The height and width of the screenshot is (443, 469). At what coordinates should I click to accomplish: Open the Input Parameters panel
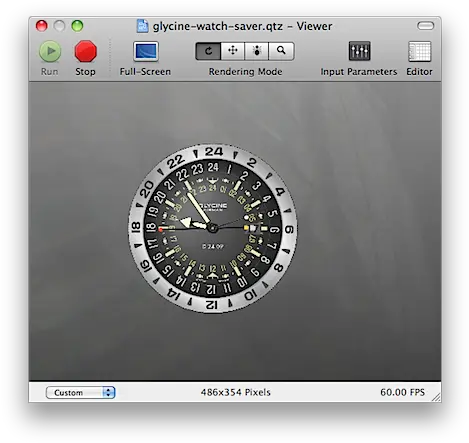pyautogui.click(x=359, y=51)
